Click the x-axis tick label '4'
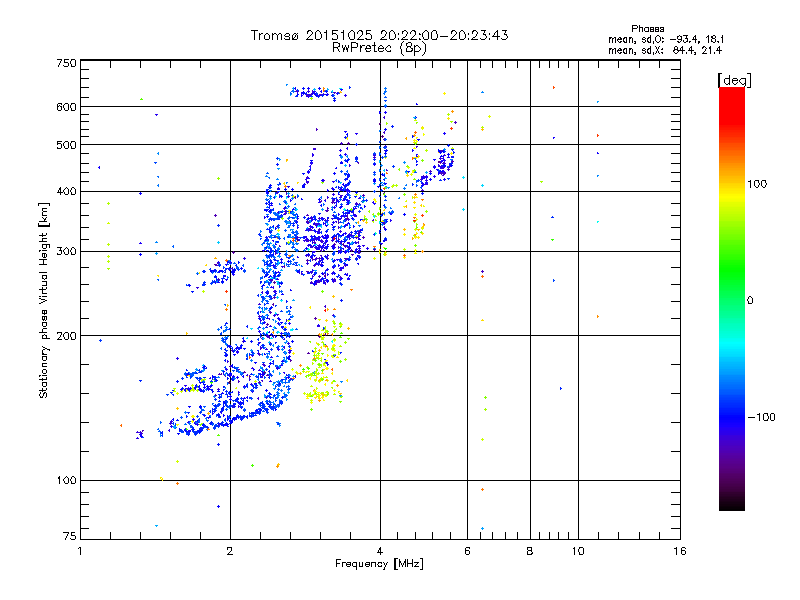The image size is (800, 600). pos(380,551)
